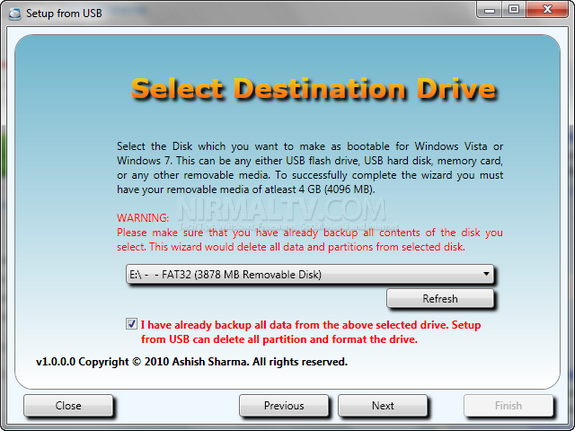The width and height of the screenshot is (575, 431).
Task: Click the Close button at bottom left
Action: [x=68, y=405]
